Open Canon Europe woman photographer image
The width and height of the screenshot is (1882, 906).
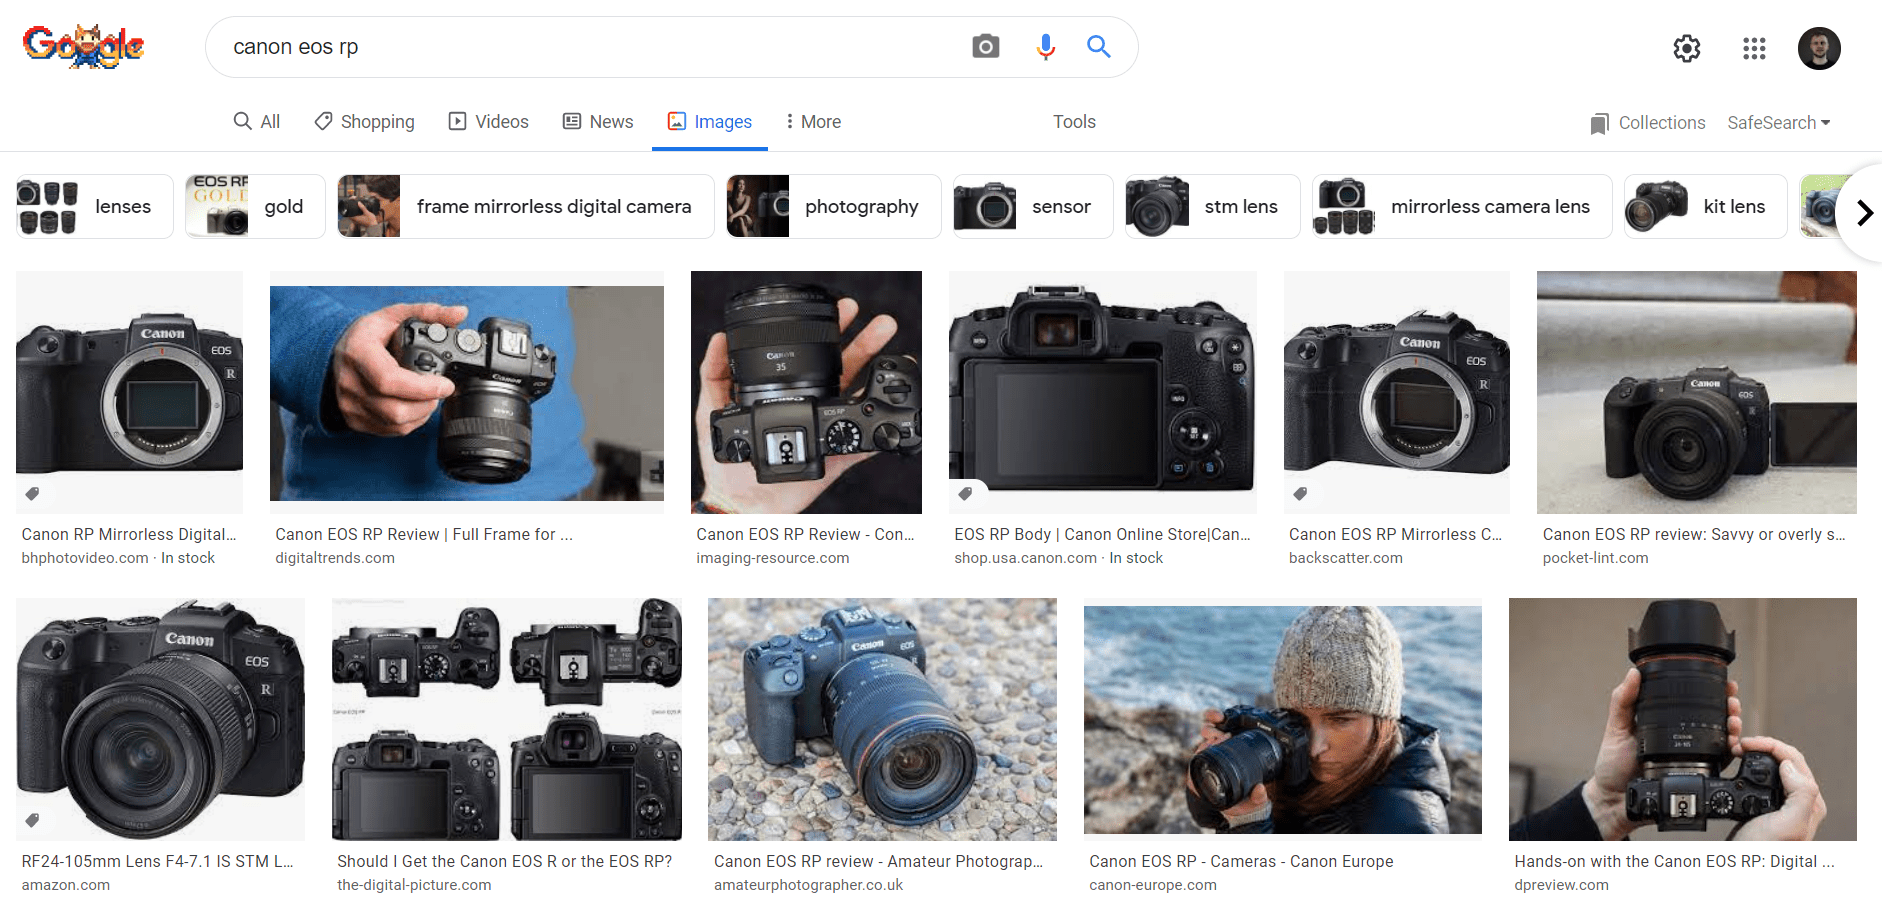(x=1283, y=719)
